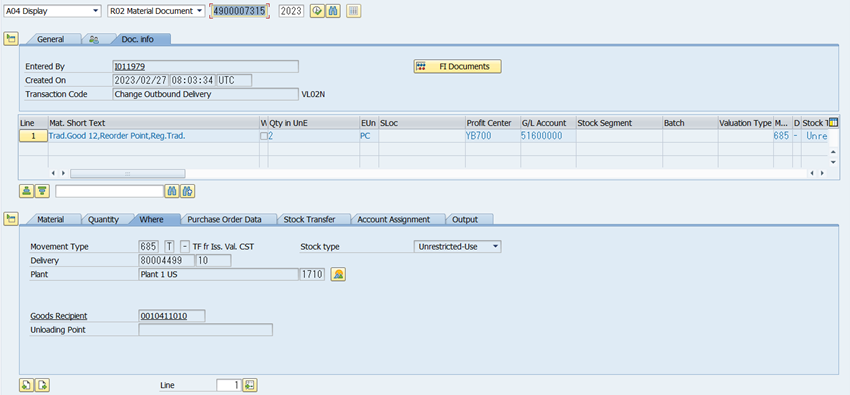The height and width of the screenshot is (395, 850).
Task: Click the document year field 2023
Action: (291, 11)
